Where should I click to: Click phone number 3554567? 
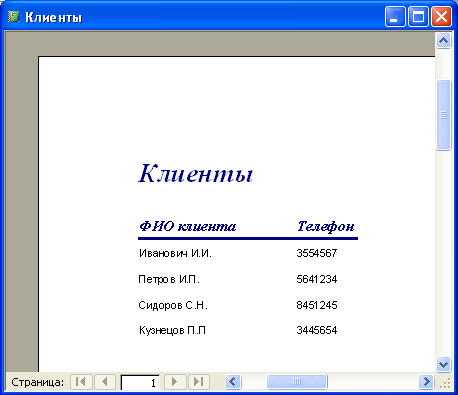[317, 253]
